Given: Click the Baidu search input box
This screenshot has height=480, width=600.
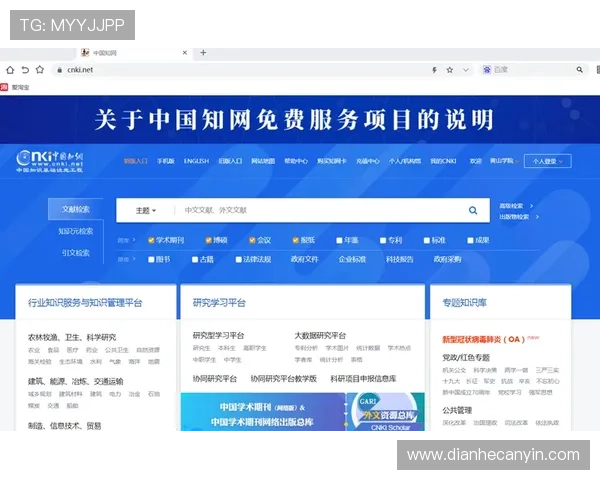Looking at the screenshot, I should 534,70.
